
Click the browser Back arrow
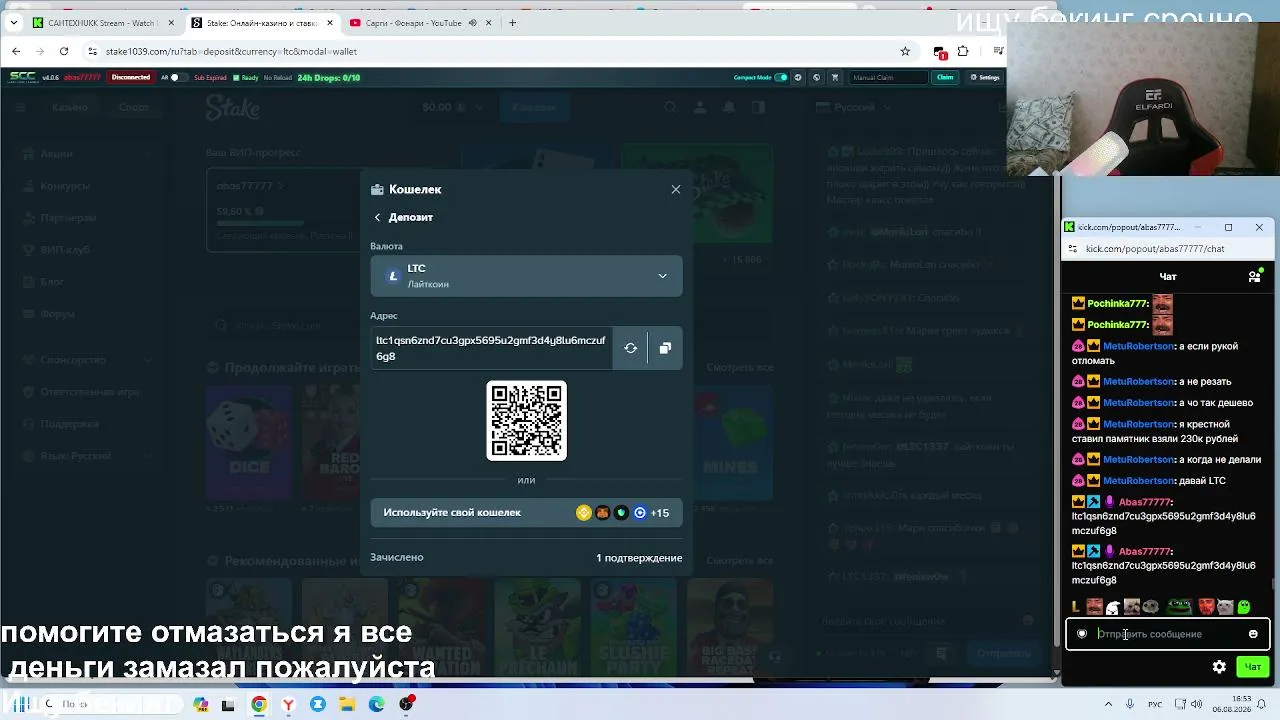click(16, 51)
